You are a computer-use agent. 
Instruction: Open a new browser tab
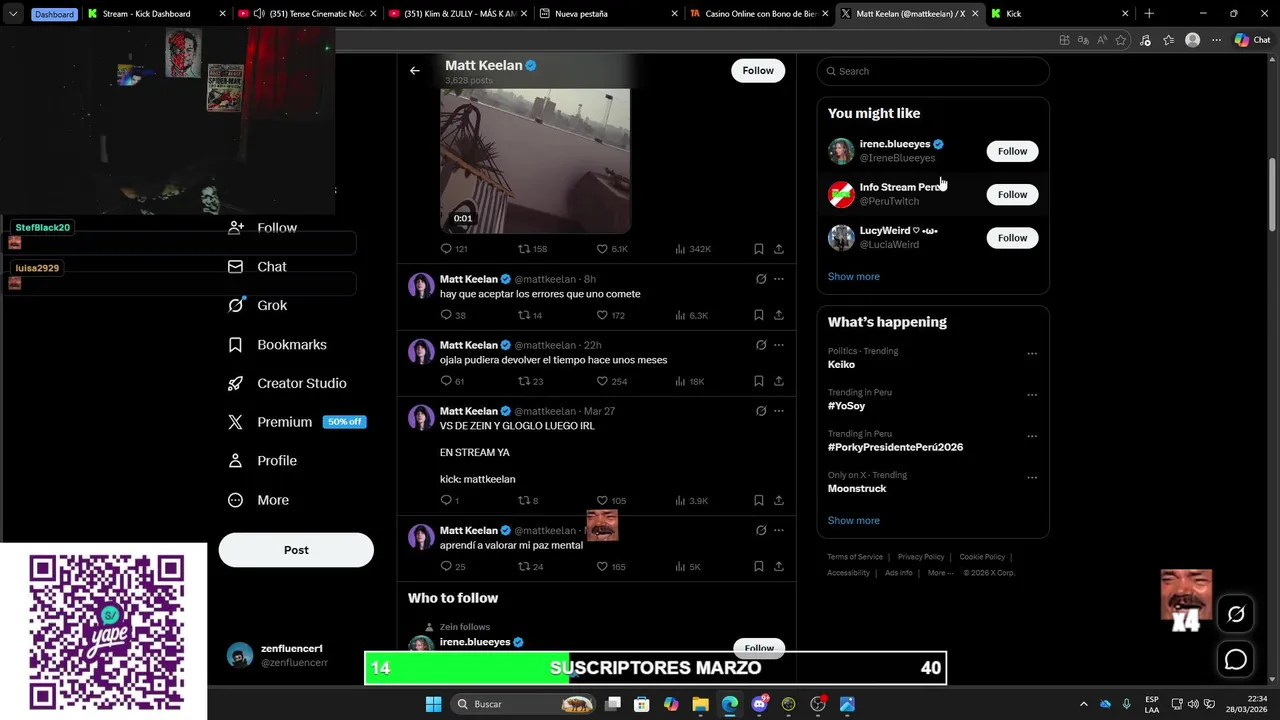(1149, 14)
